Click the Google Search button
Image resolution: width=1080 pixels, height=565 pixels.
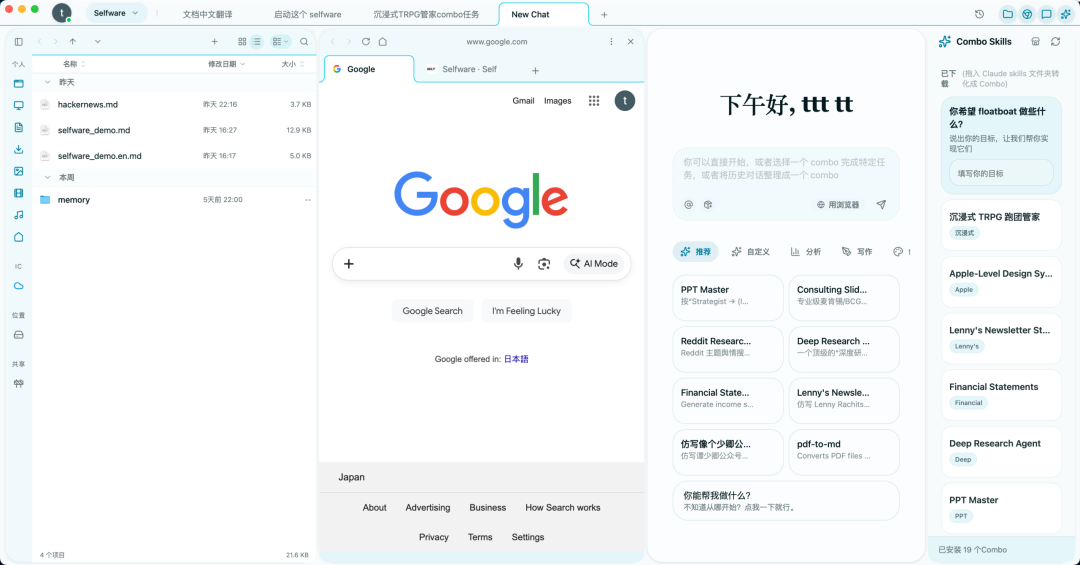(433, 311)
